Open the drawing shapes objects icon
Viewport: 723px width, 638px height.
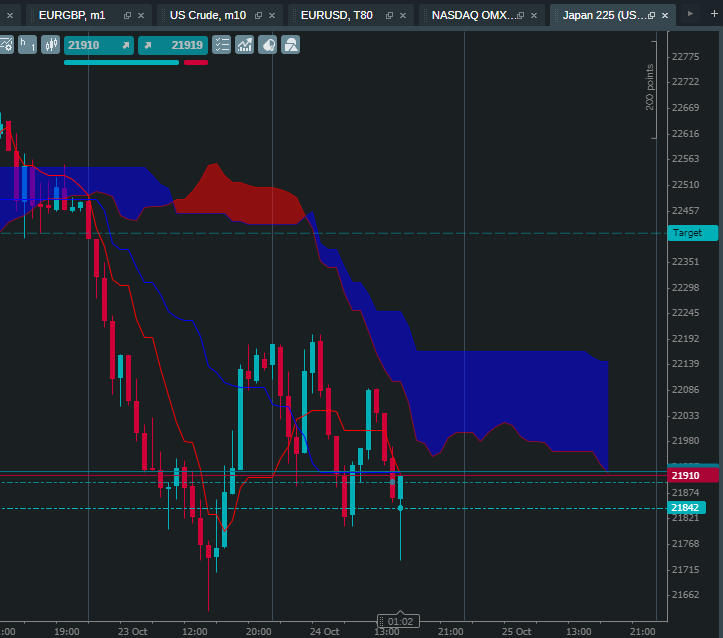click(290, 45)
